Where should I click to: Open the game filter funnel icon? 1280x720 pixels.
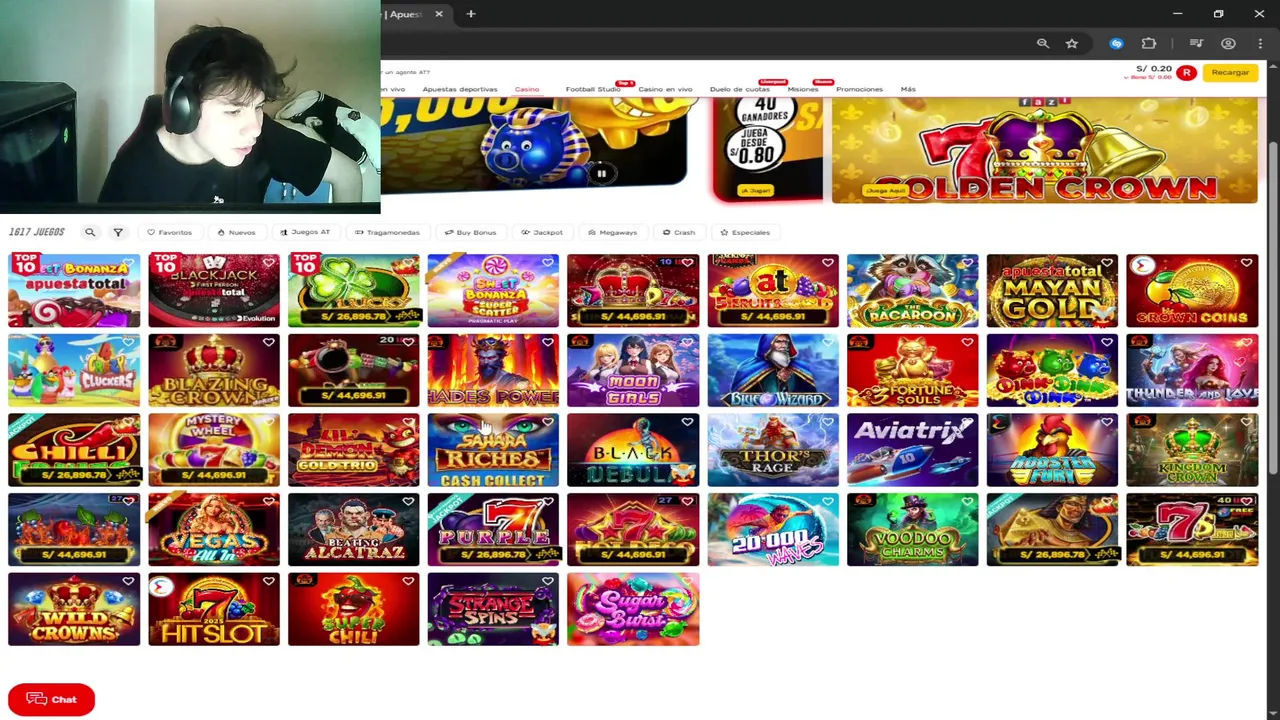point(118,232)
